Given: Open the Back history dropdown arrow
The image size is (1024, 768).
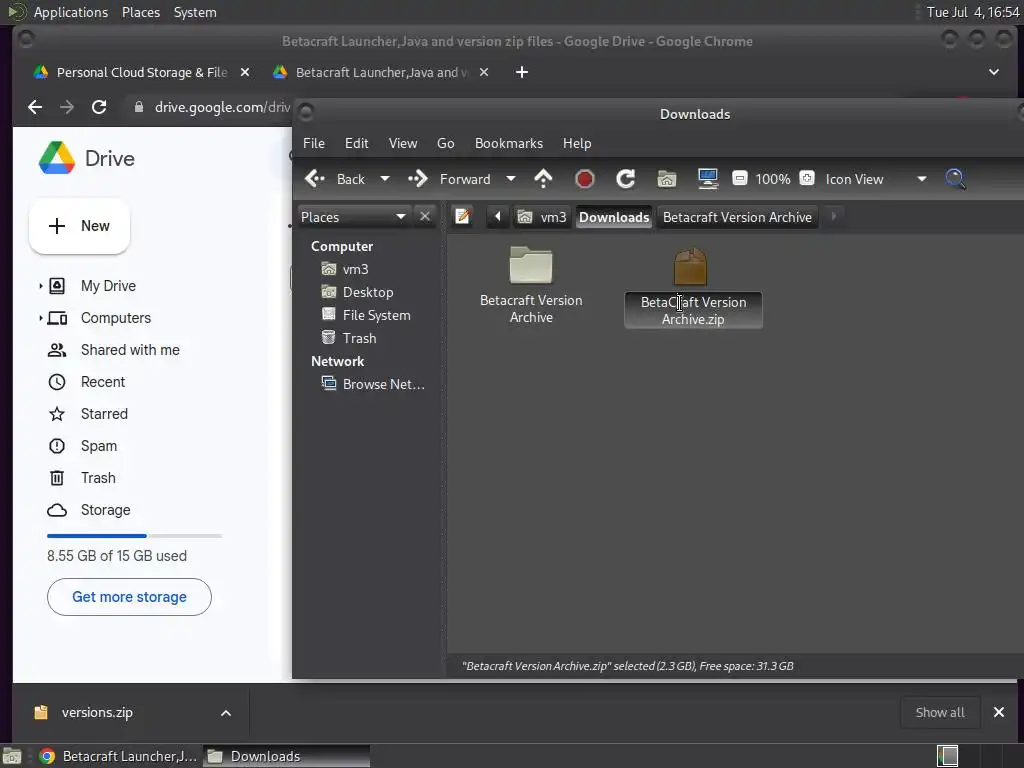Looking at the screenshot, I should point(385,178).
